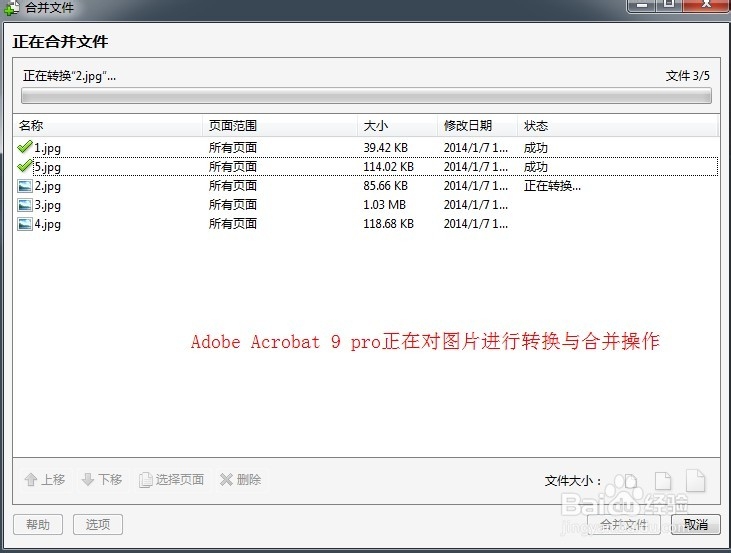This screenshot has width=731, height=553.
Task: Open the 帮助 help button
Action: pos(38,525)
